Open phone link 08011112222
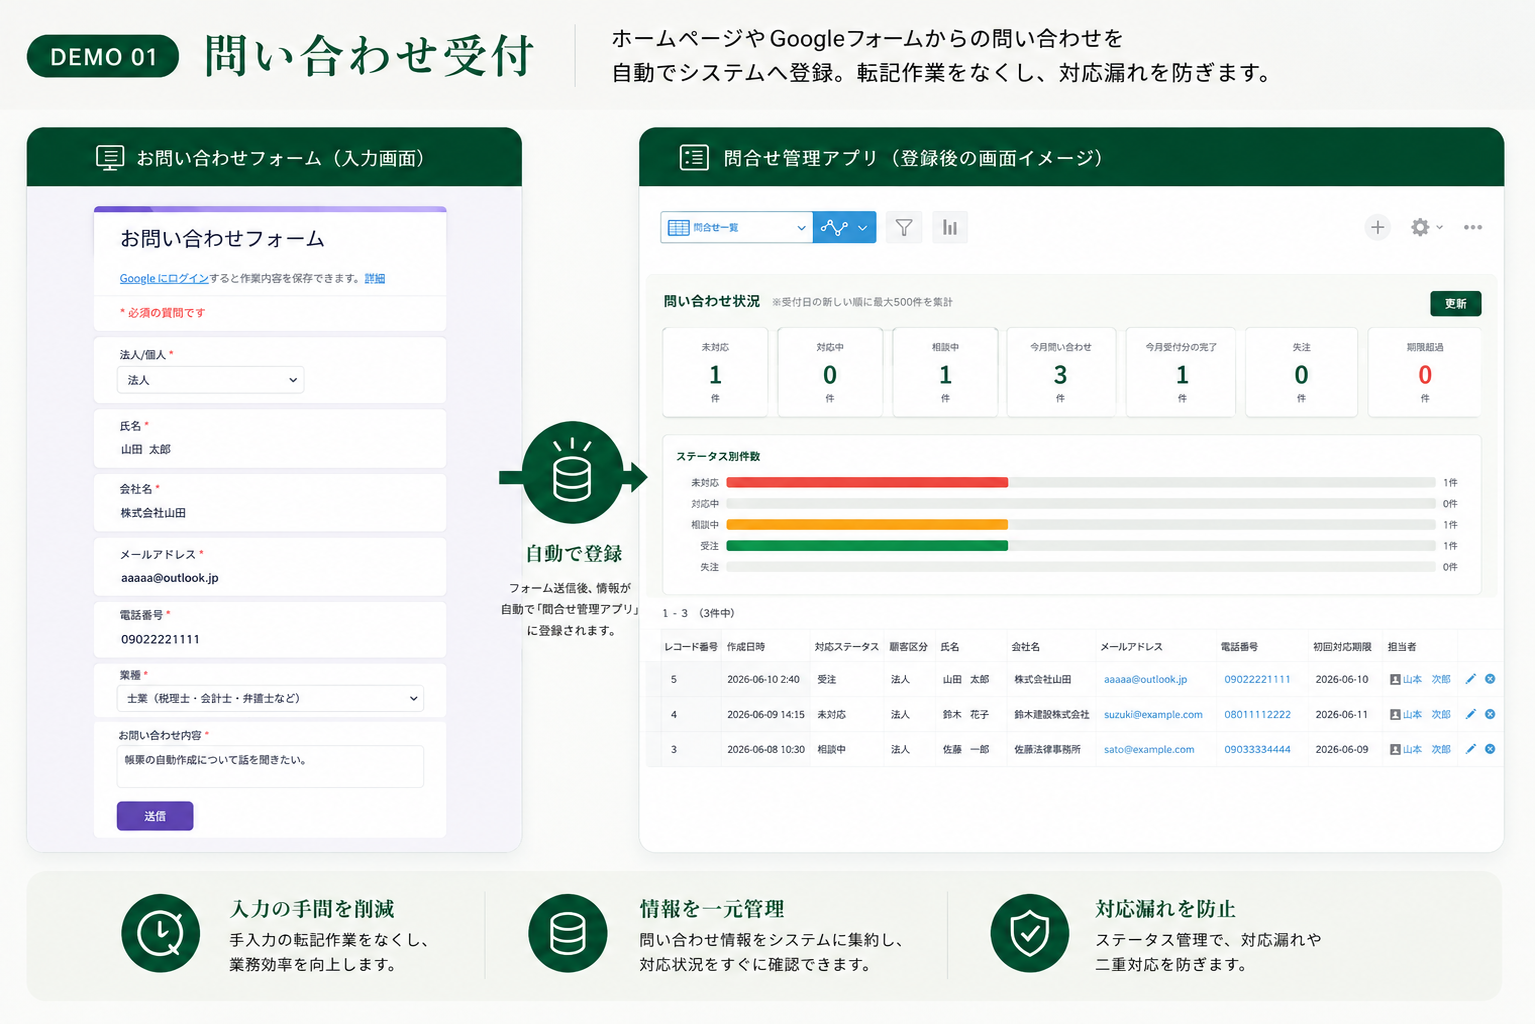 1257,714
